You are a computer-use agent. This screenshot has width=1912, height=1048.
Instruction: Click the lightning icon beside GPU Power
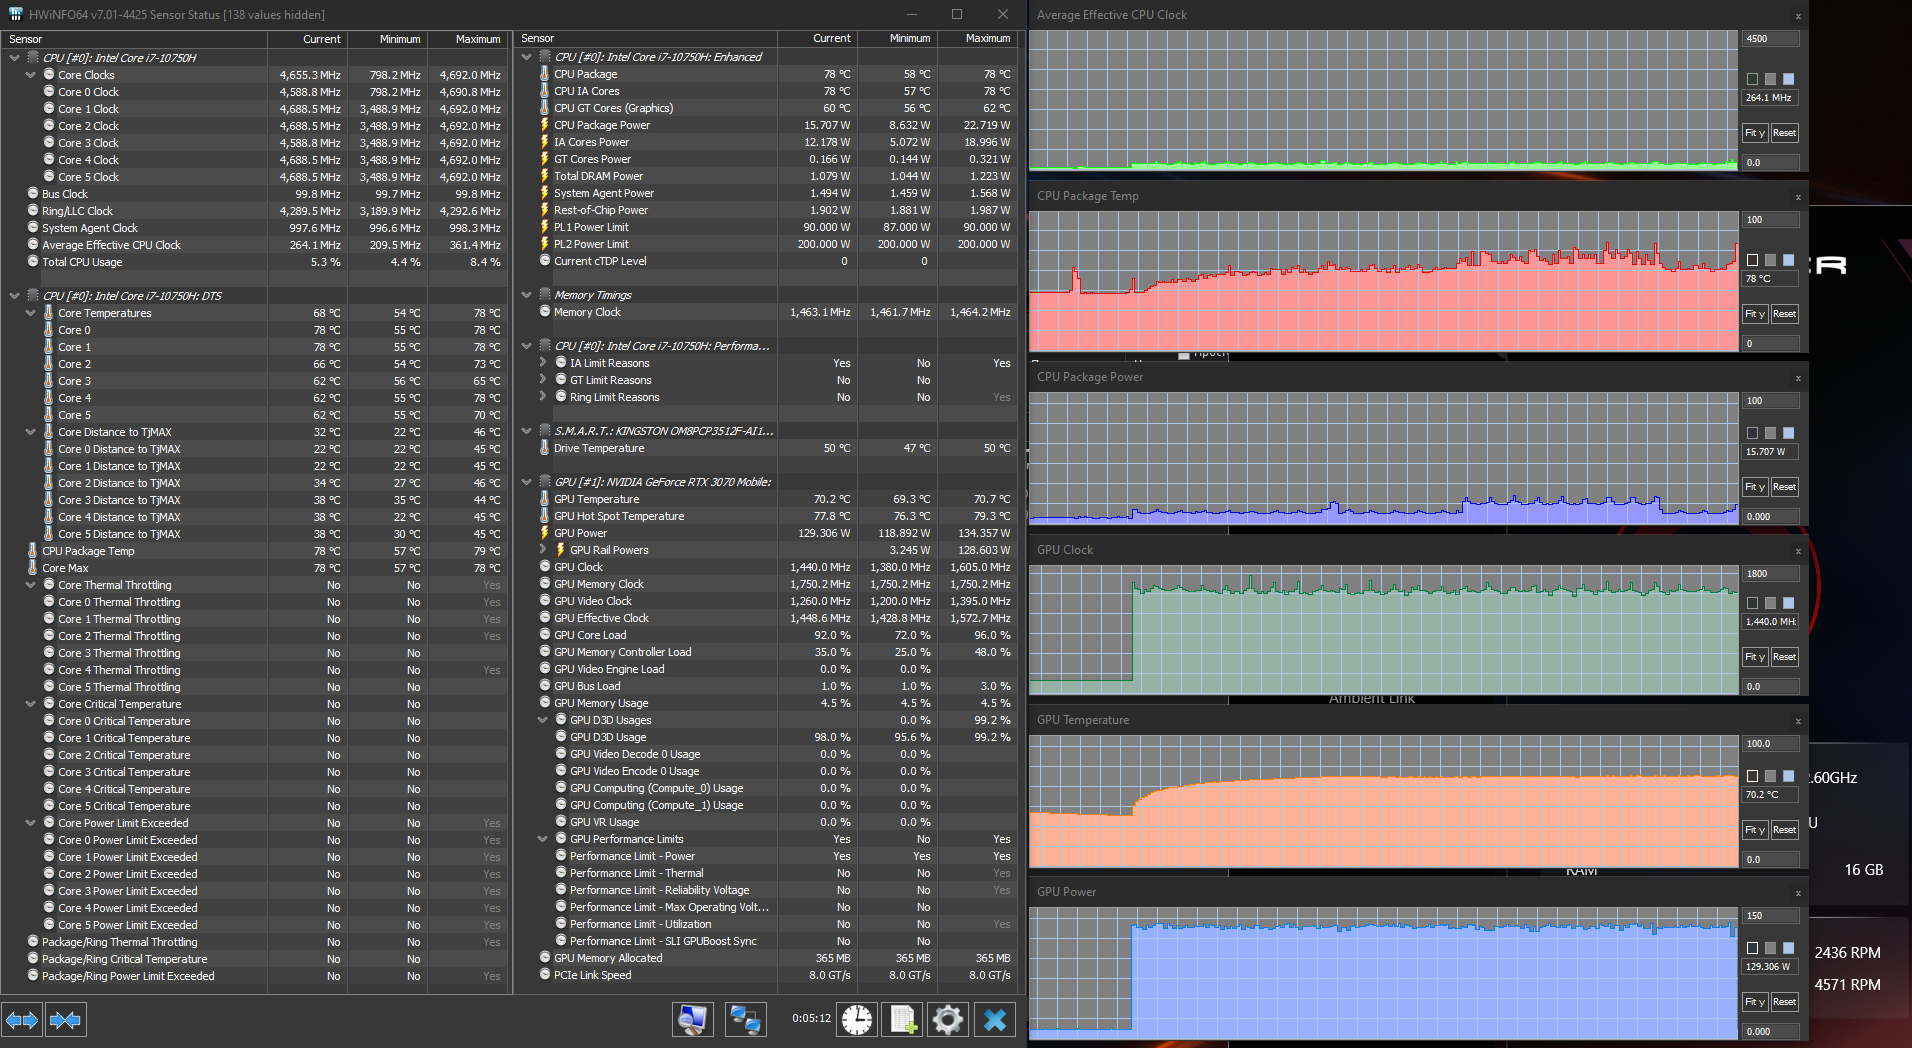[x=545, y=533]
